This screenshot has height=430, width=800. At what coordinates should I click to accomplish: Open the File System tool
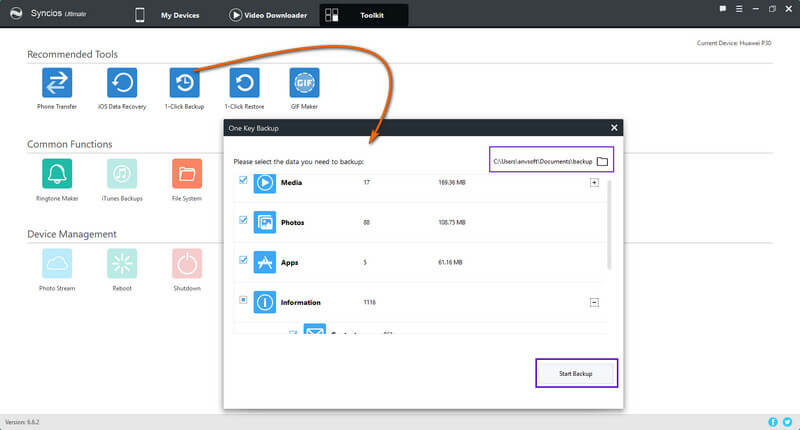[187, 173]
